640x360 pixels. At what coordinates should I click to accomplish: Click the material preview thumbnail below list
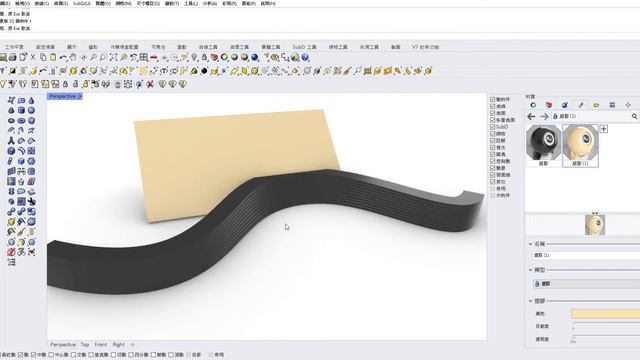pos(595,225)
